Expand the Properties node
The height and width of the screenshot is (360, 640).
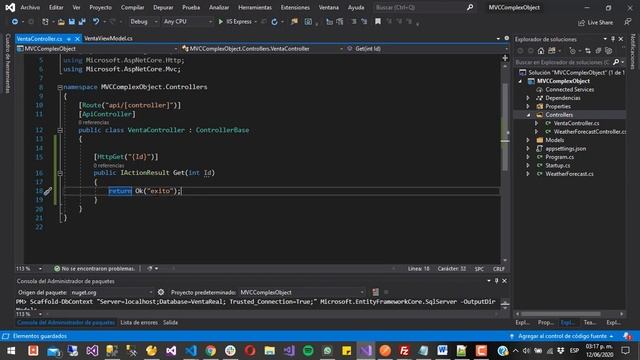528,107
